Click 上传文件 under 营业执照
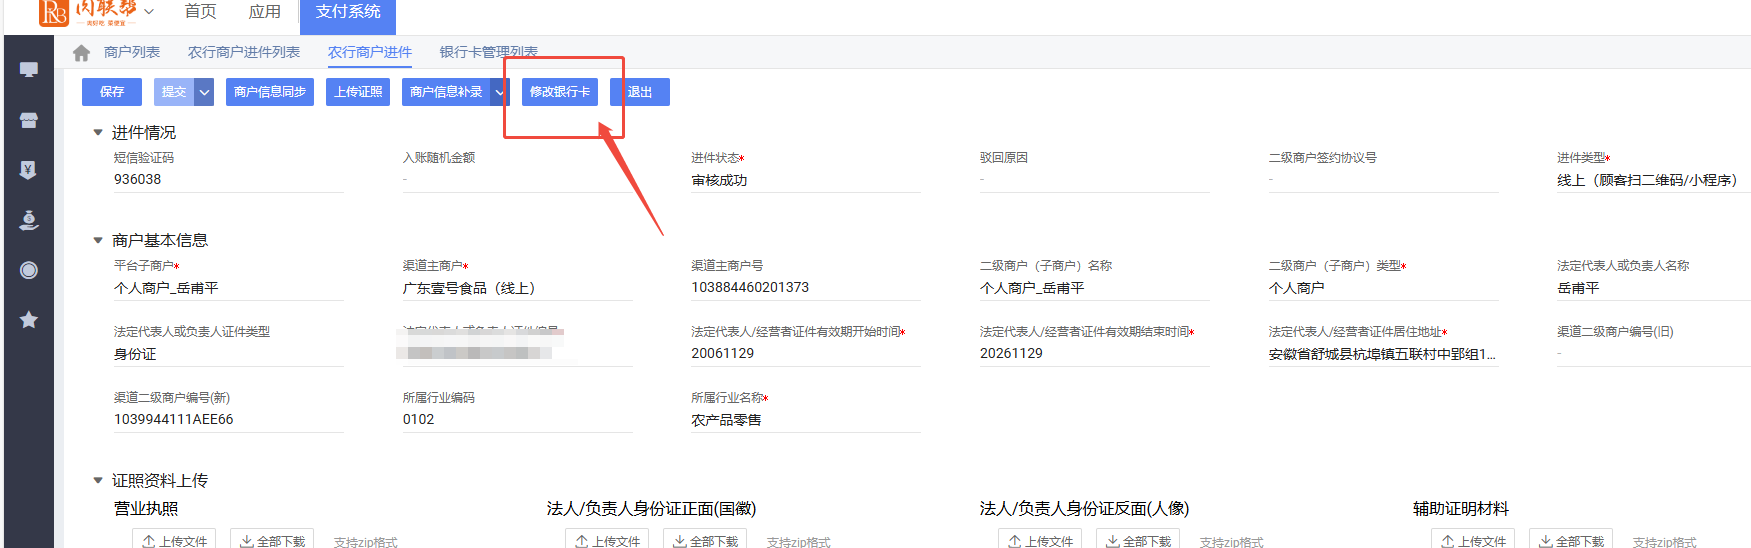This screenshot has height=548, width=1751. [174, 540]
